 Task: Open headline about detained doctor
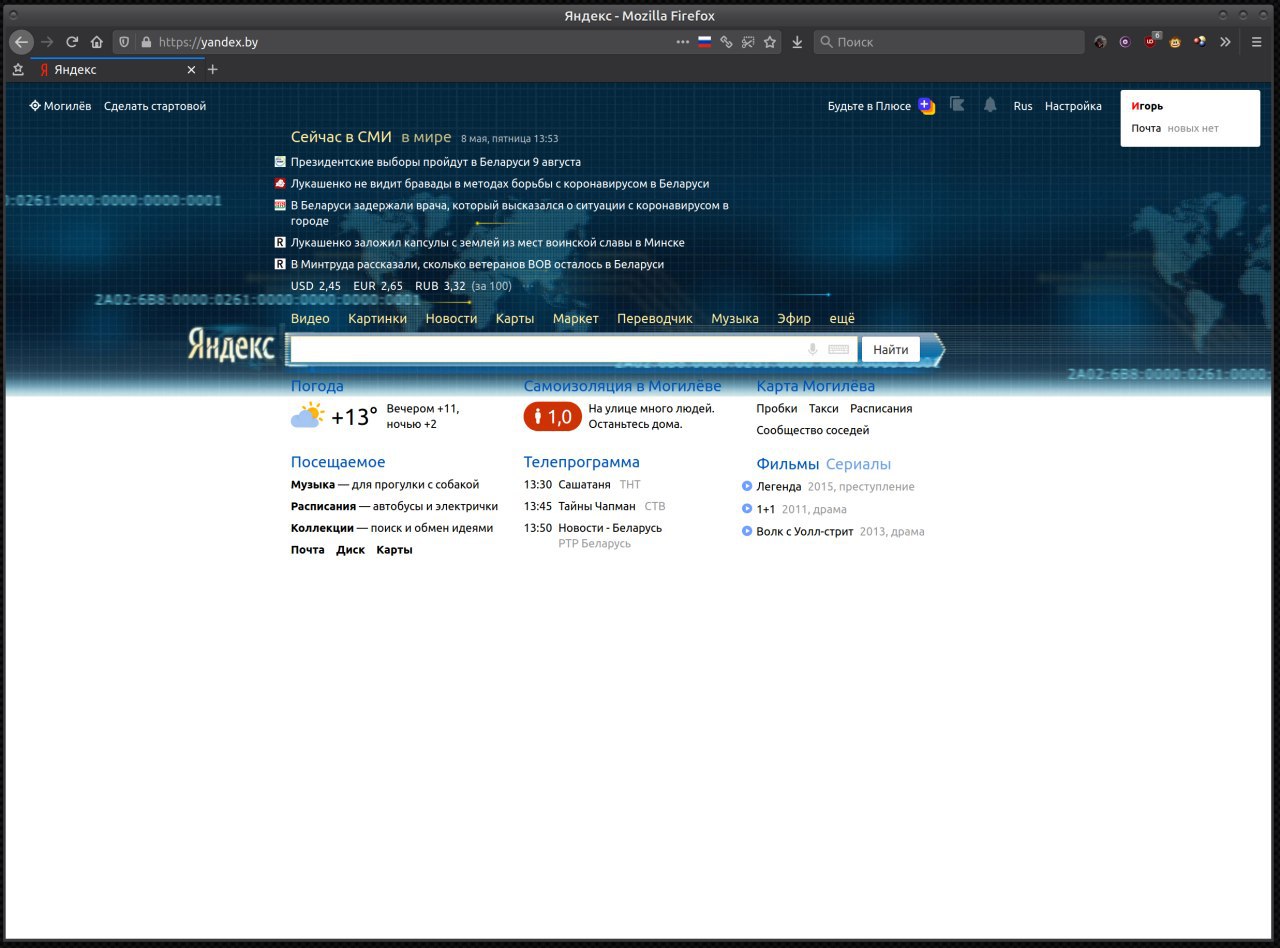[x=510, y=213]
